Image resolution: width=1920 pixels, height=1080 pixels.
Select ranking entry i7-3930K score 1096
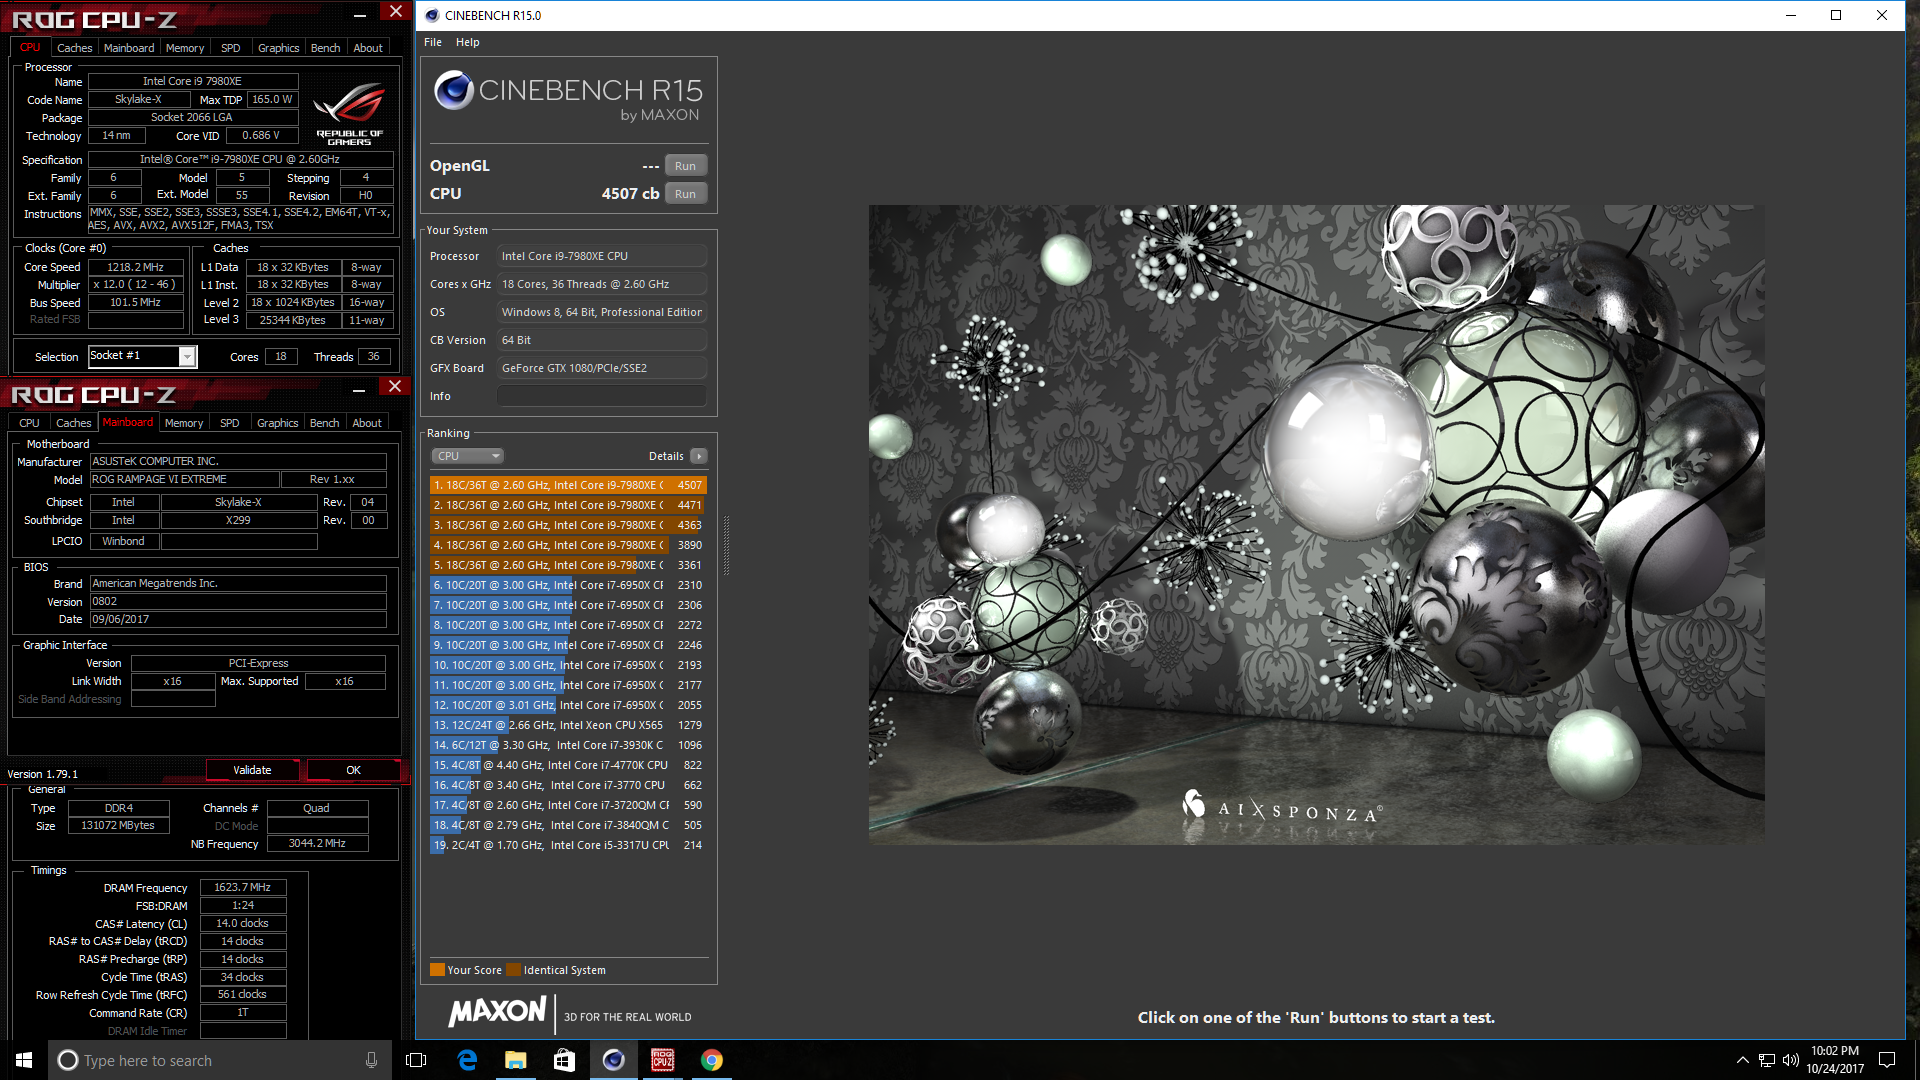pos(568,745)
